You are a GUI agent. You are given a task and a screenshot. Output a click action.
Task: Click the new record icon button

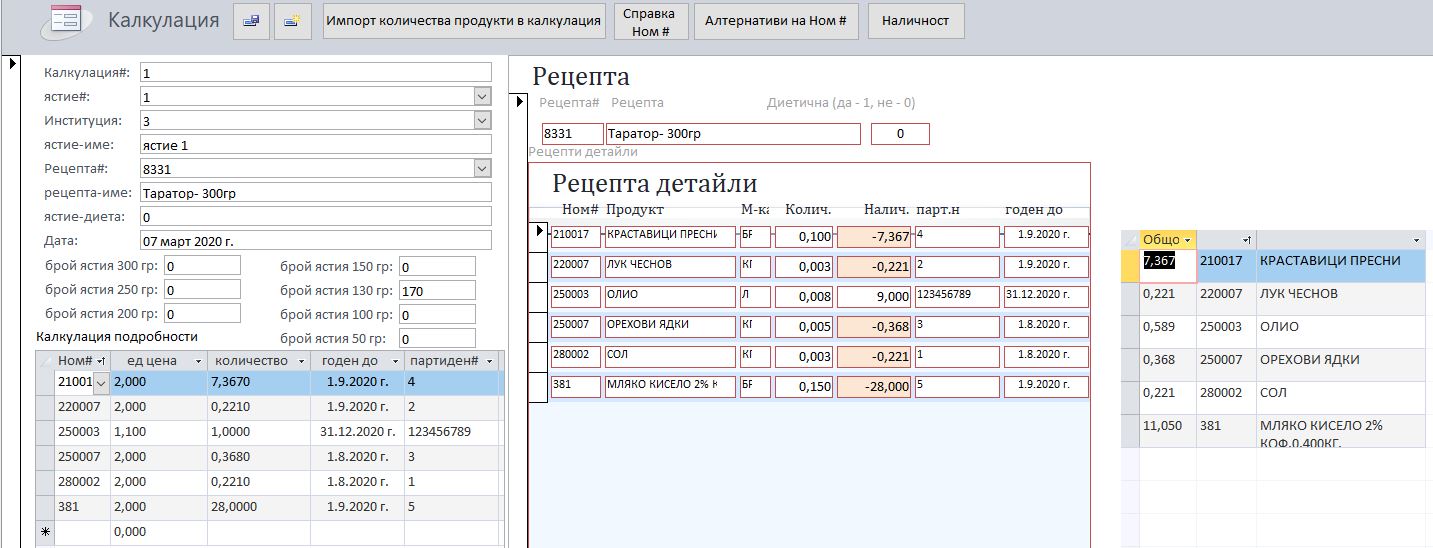click(292, 21)
